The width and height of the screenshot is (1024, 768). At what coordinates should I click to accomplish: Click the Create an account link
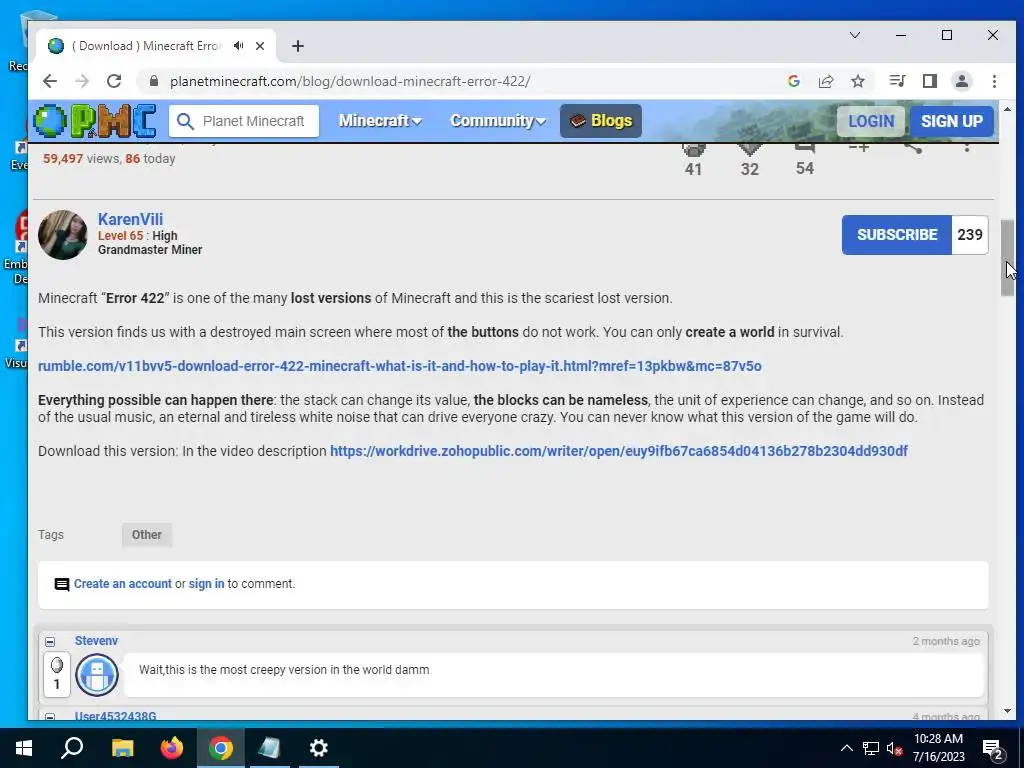[123, 584]
